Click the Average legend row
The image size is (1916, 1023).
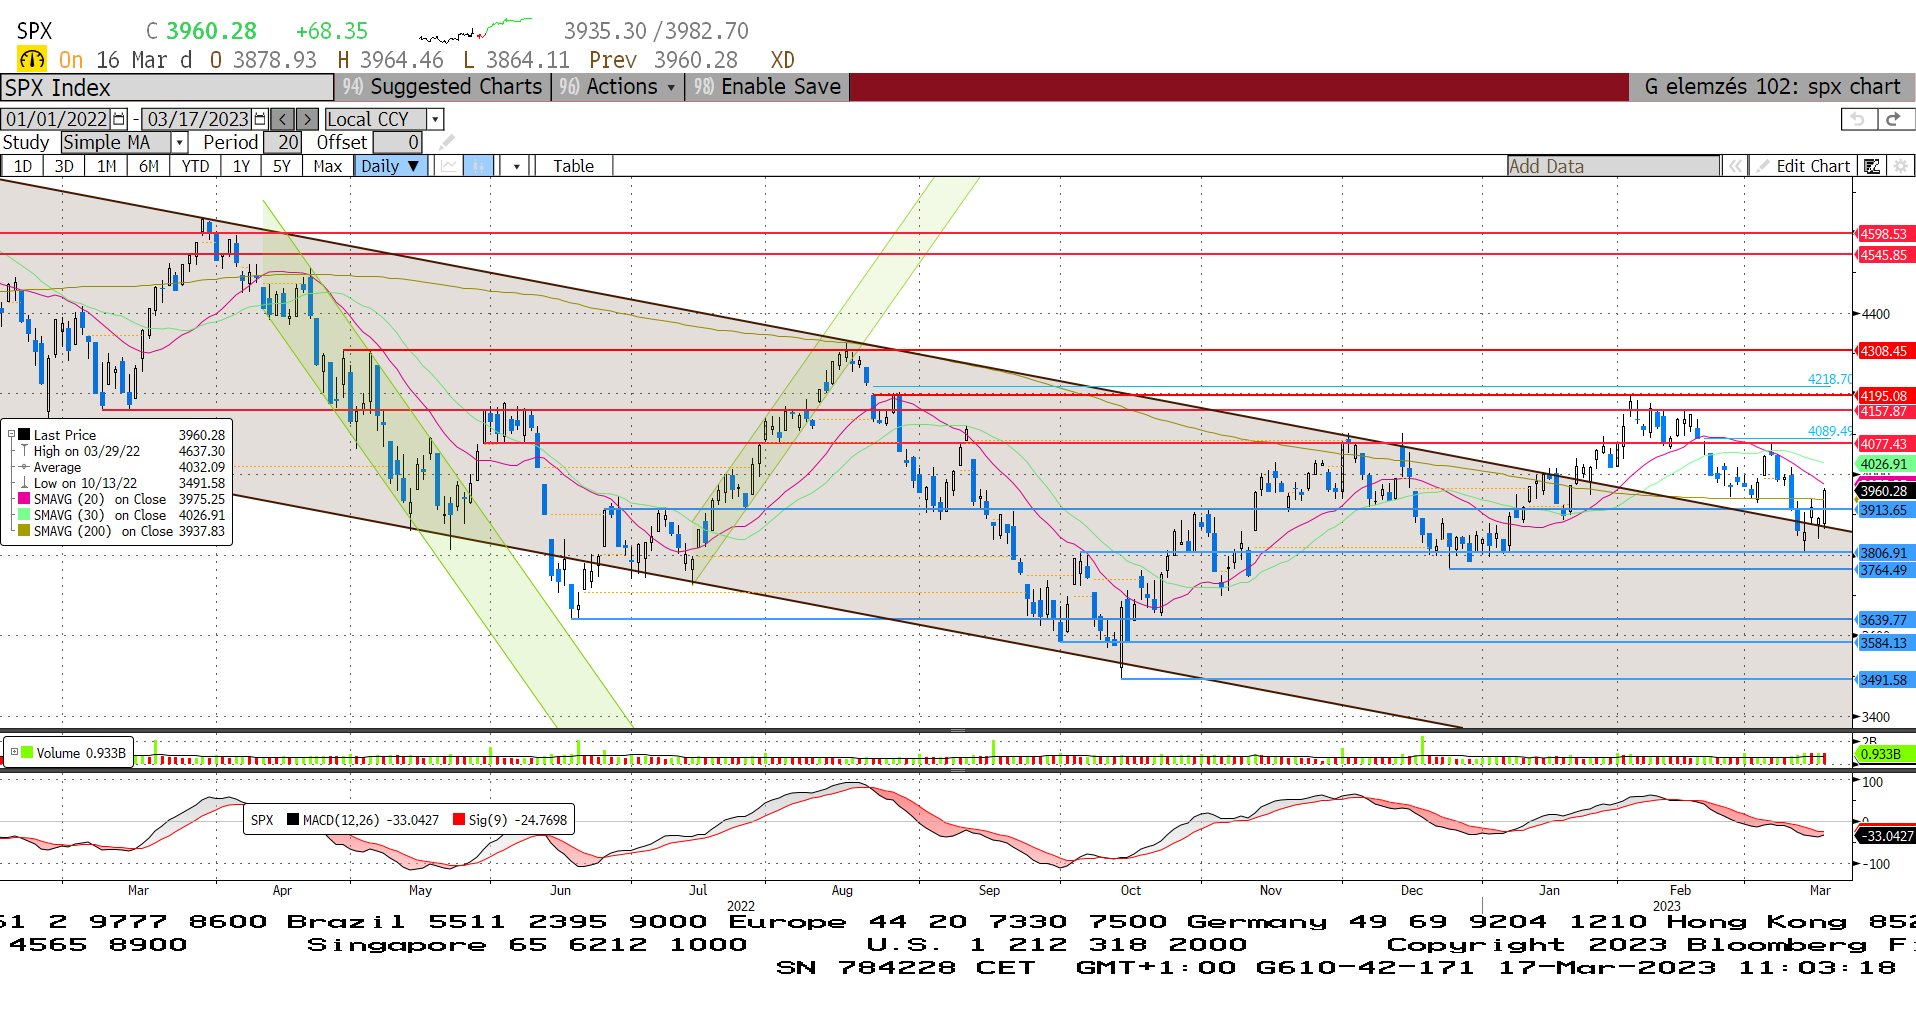(122, 467)
